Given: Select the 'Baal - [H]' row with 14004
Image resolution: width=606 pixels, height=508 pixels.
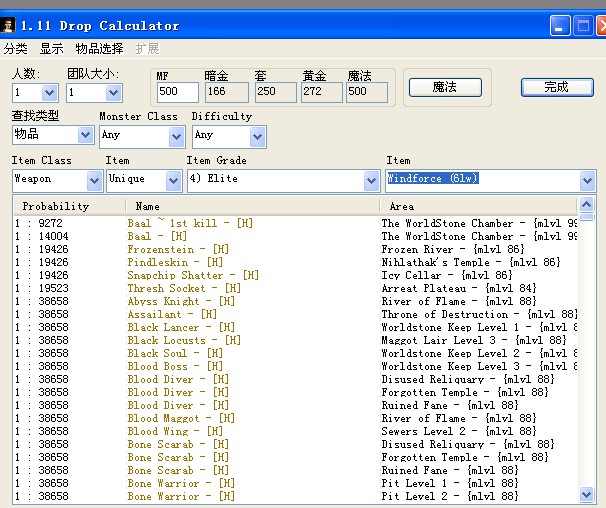Looking at the screenshot, I should pyautogui.click(x=296, y=236).
